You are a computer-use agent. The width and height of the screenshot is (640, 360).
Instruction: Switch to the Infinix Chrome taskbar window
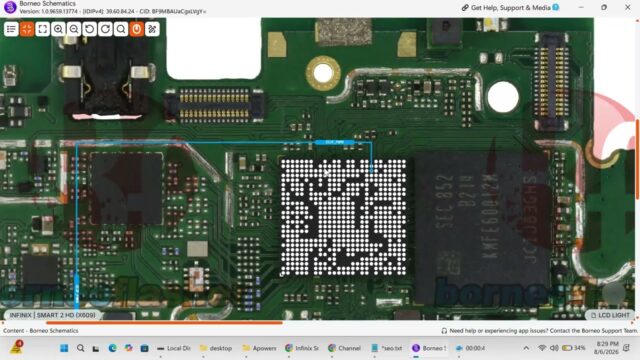coord(302,348)
